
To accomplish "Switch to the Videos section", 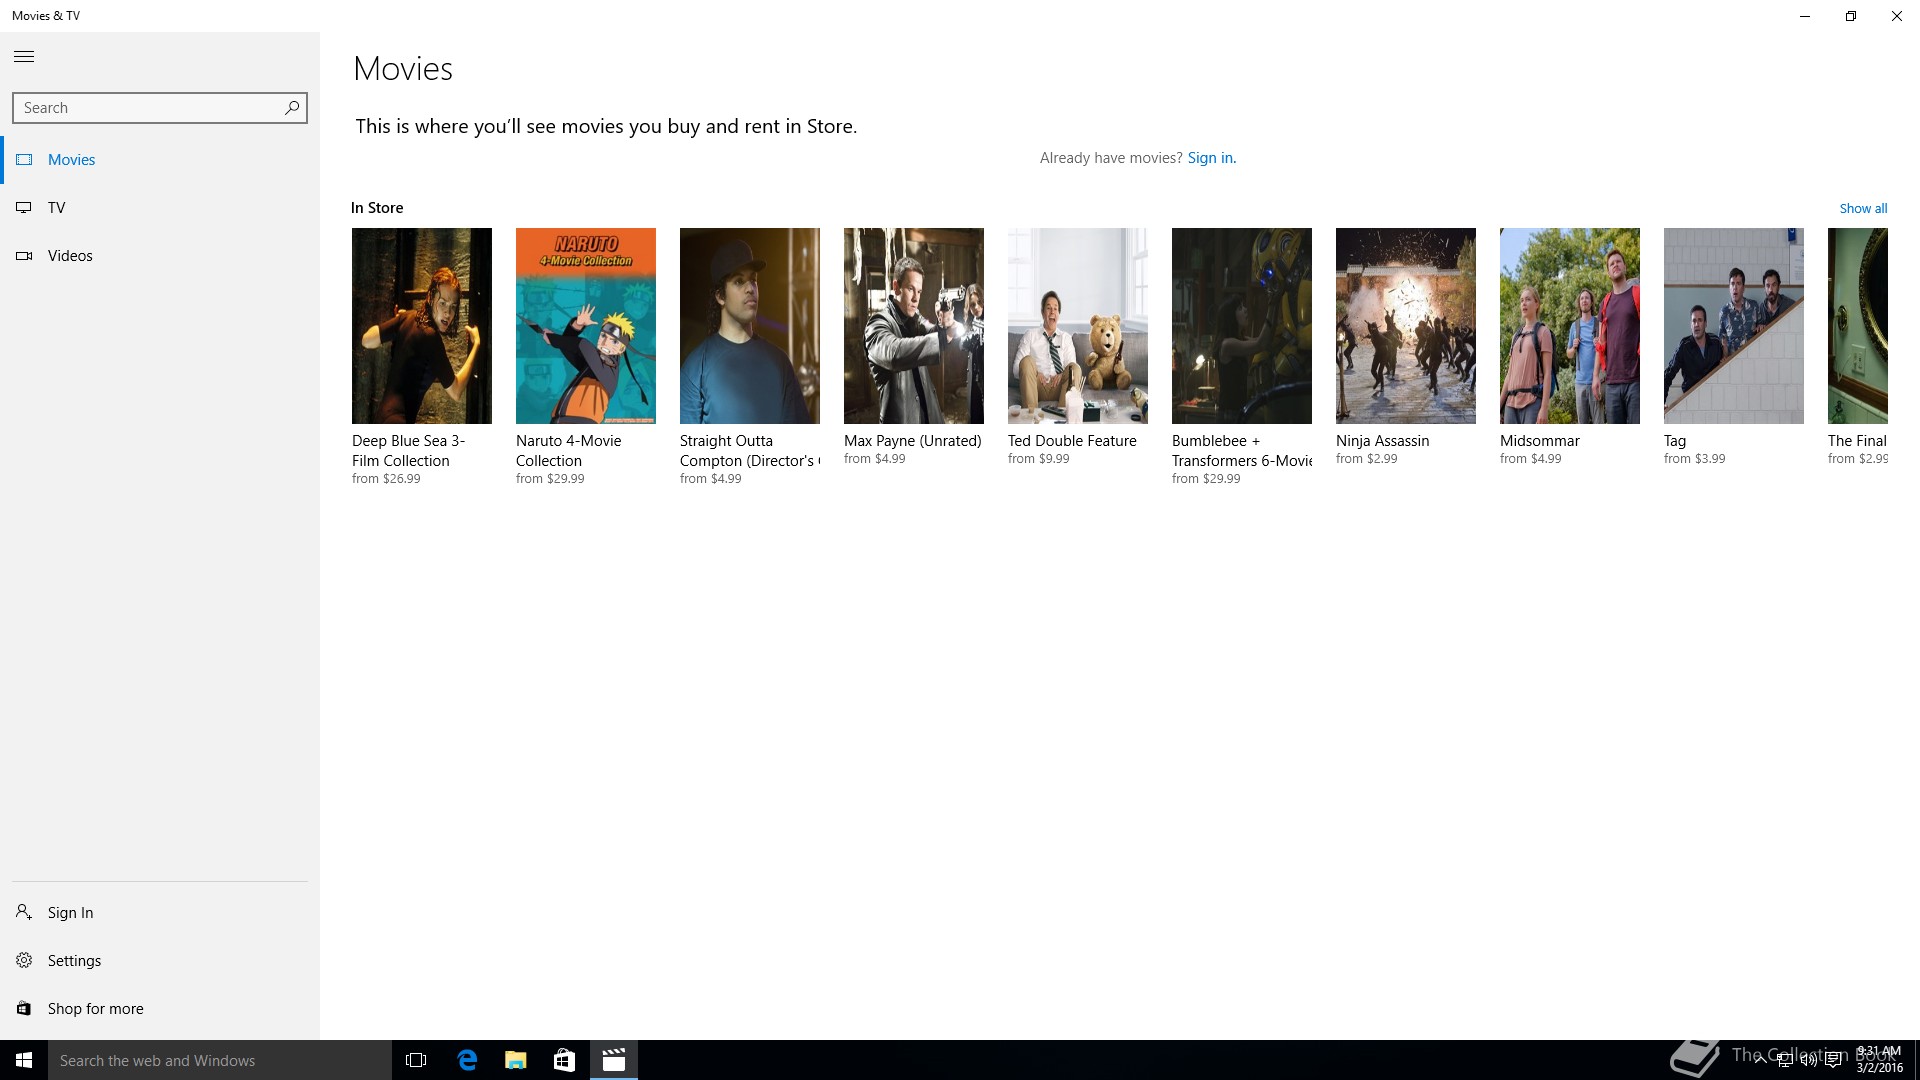I will (160, 256).
